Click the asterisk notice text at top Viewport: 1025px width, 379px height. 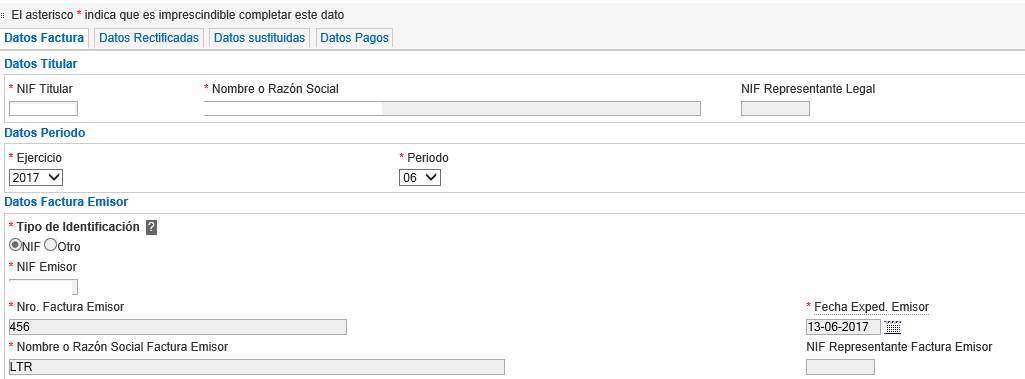[178, 14]
